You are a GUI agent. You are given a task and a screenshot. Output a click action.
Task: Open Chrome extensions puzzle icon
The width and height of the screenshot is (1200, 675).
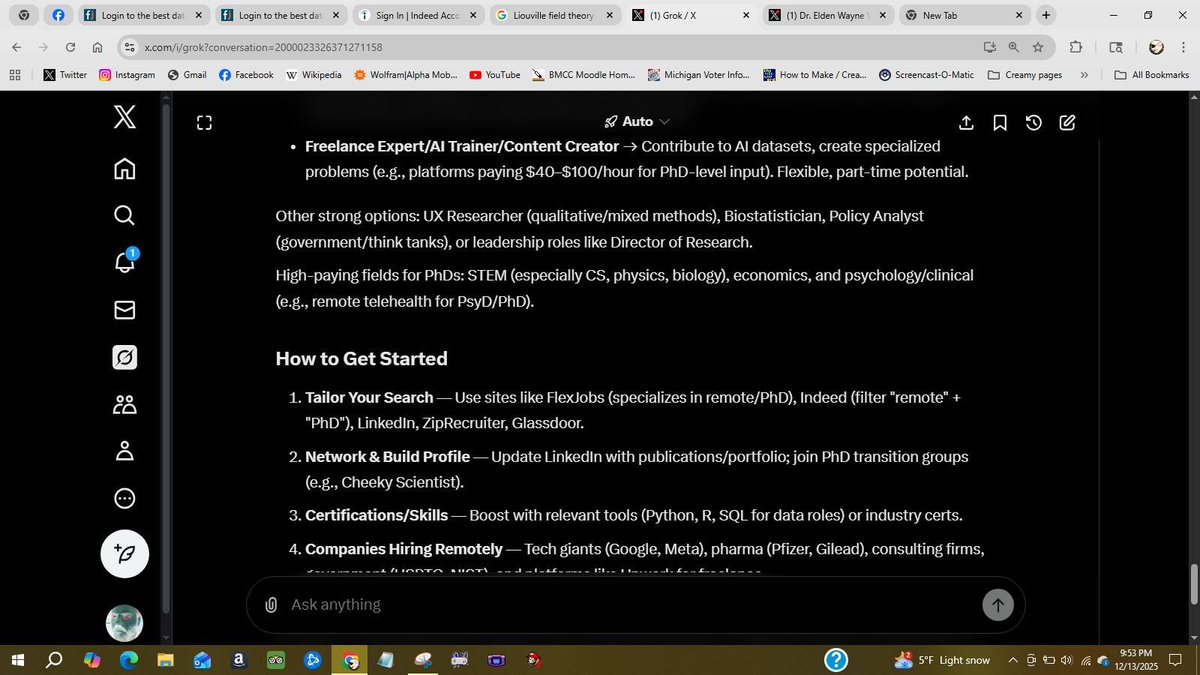pyautogui.click(x=1076, y=47)
